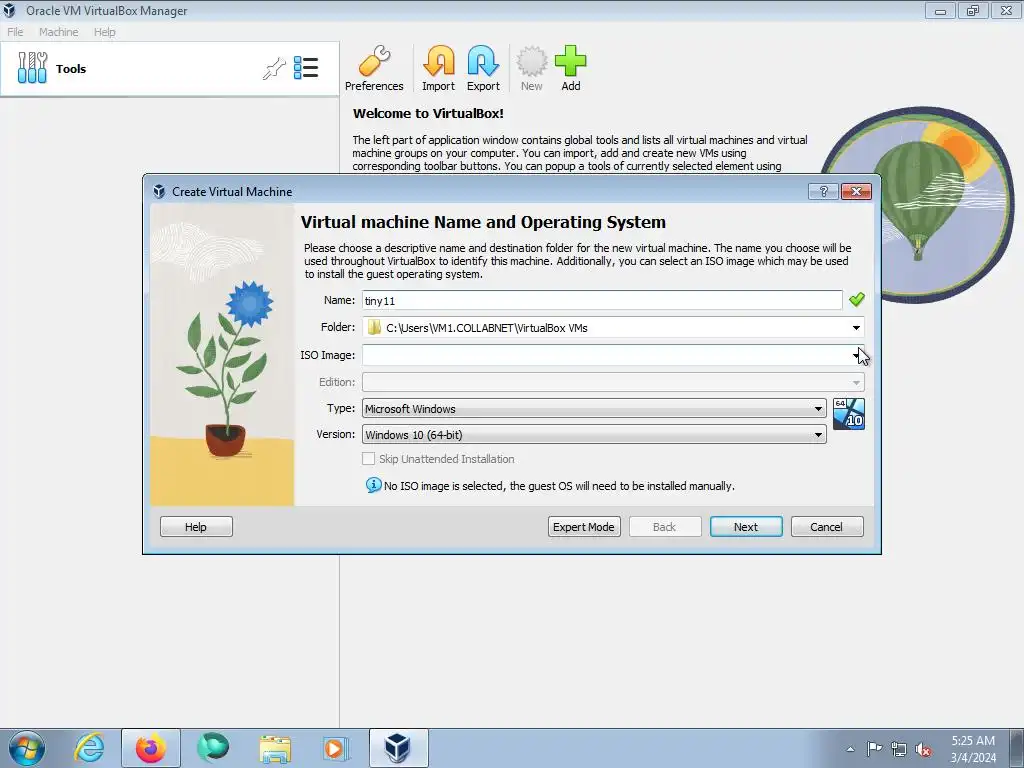Click the 'Welcome to VirtualBox!' heading
The image size is (1024, 768).
point(428,113)
